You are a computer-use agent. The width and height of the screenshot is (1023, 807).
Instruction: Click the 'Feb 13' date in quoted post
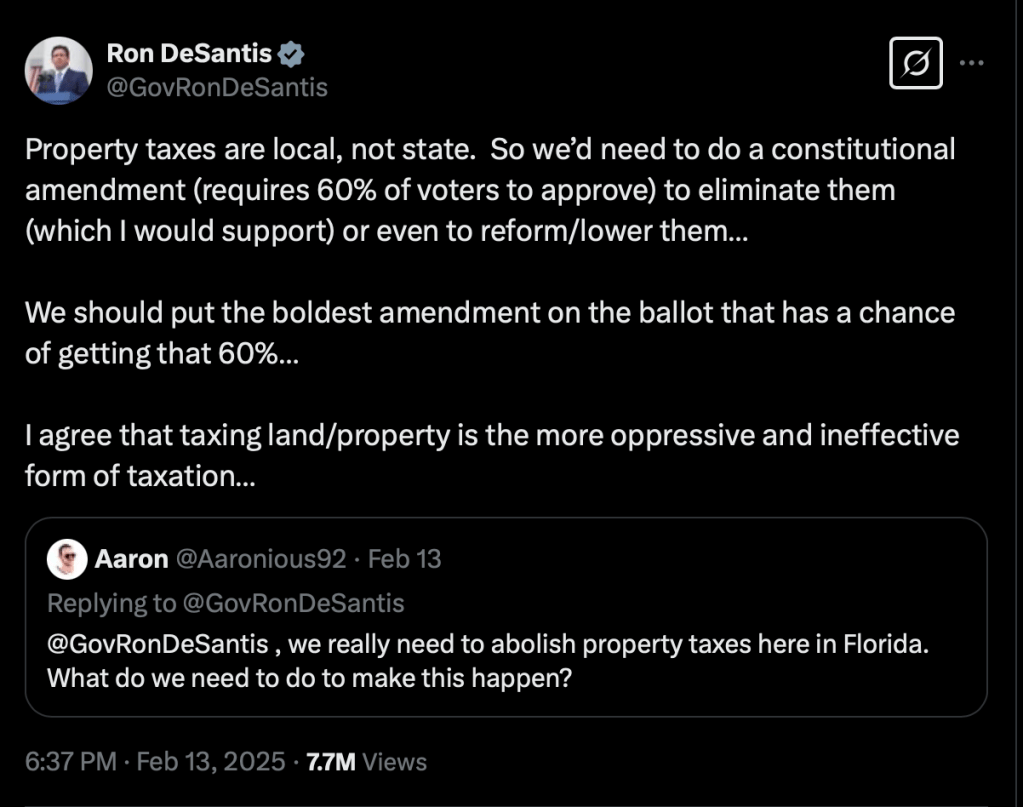(405, 559)
